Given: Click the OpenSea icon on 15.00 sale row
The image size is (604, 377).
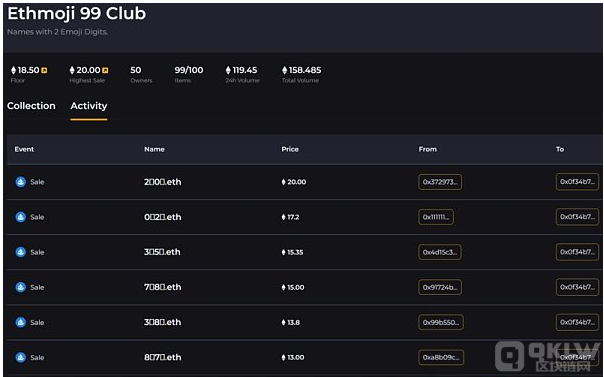Looking at the screenshot, I should 20,287.
